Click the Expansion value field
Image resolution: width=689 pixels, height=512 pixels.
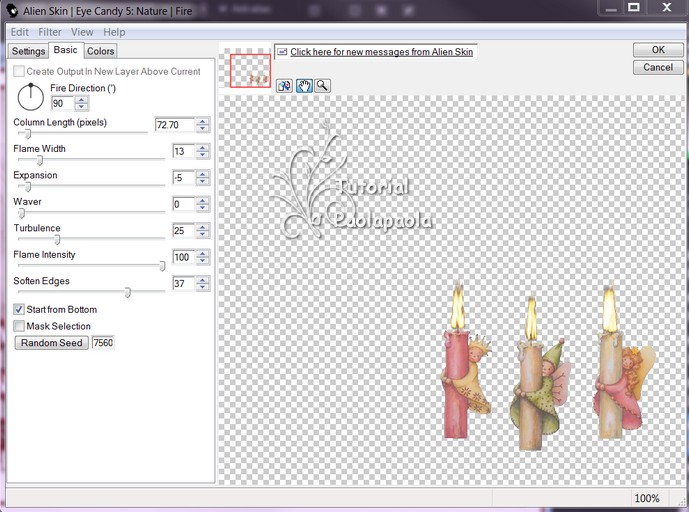tap(184, 178)
